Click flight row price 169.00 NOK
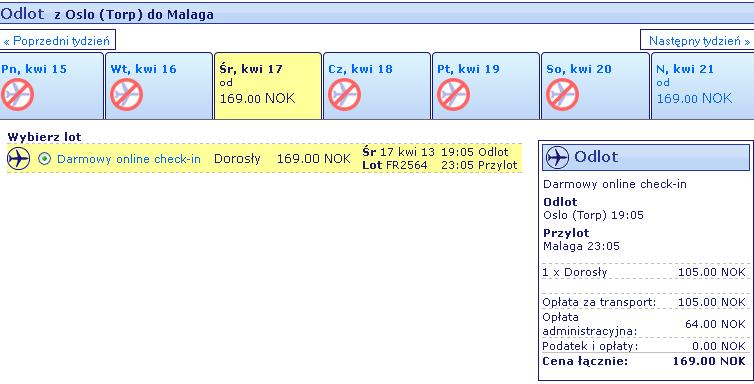Viewport: 754px width, 384px height. [x=314, y=159]
